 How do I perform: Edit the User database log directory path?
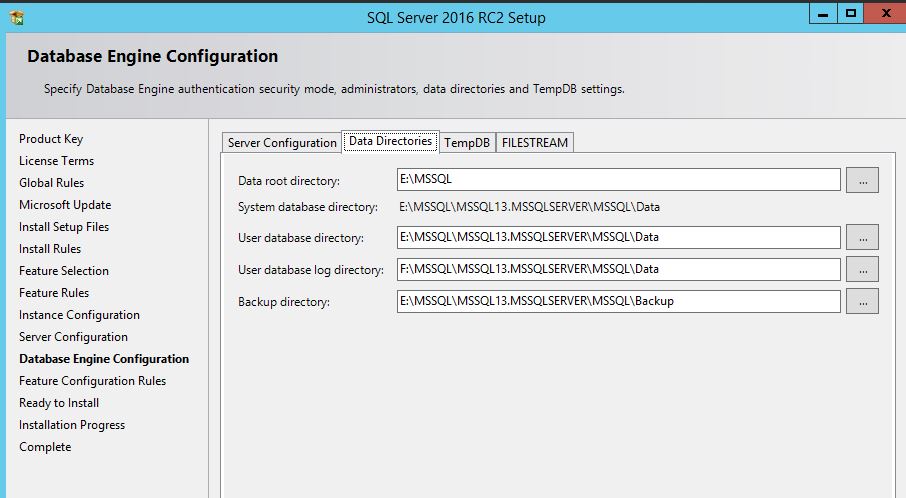click(x=618, y=269)
